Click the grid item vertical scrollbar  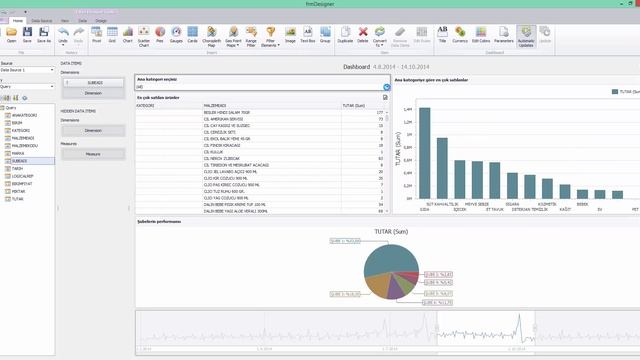[x=387, y=161]
